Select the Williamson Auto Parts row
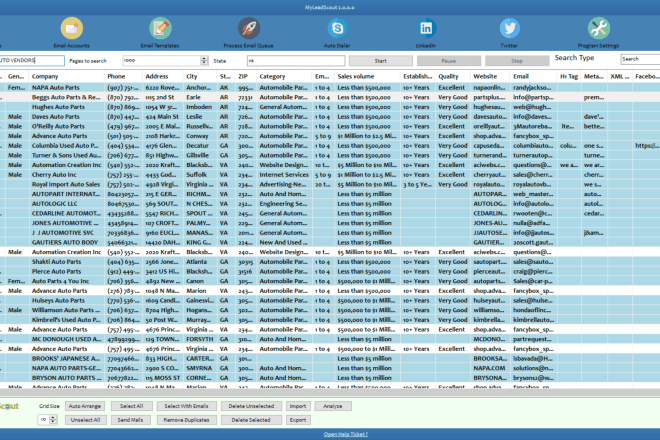The height and width of the screenshot is (440, 660). pos(330,310)
